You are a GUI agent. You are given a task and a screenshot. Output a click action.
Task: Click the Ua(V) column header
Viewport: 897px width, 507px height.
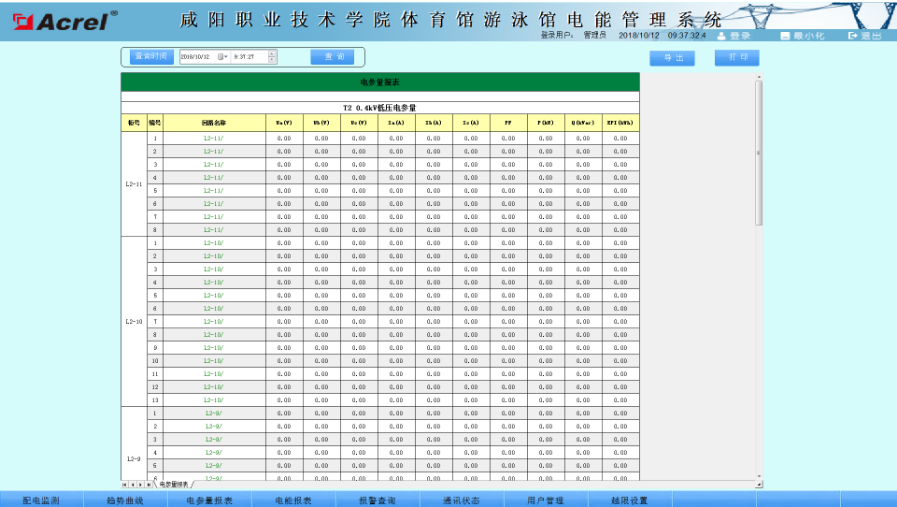tap(284, 123)
